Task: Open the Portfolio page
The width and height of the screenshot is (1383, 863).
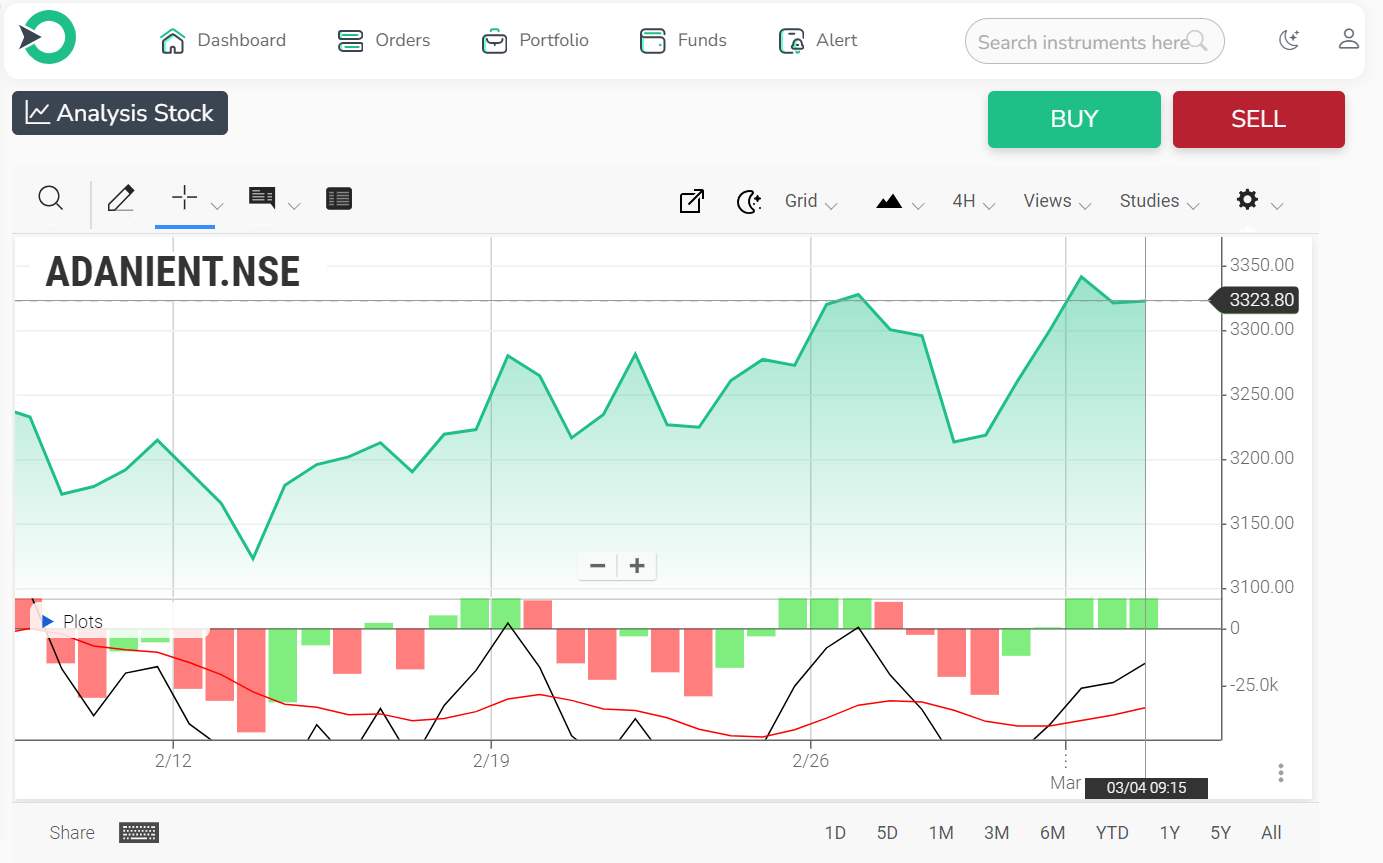Action: 535,41
